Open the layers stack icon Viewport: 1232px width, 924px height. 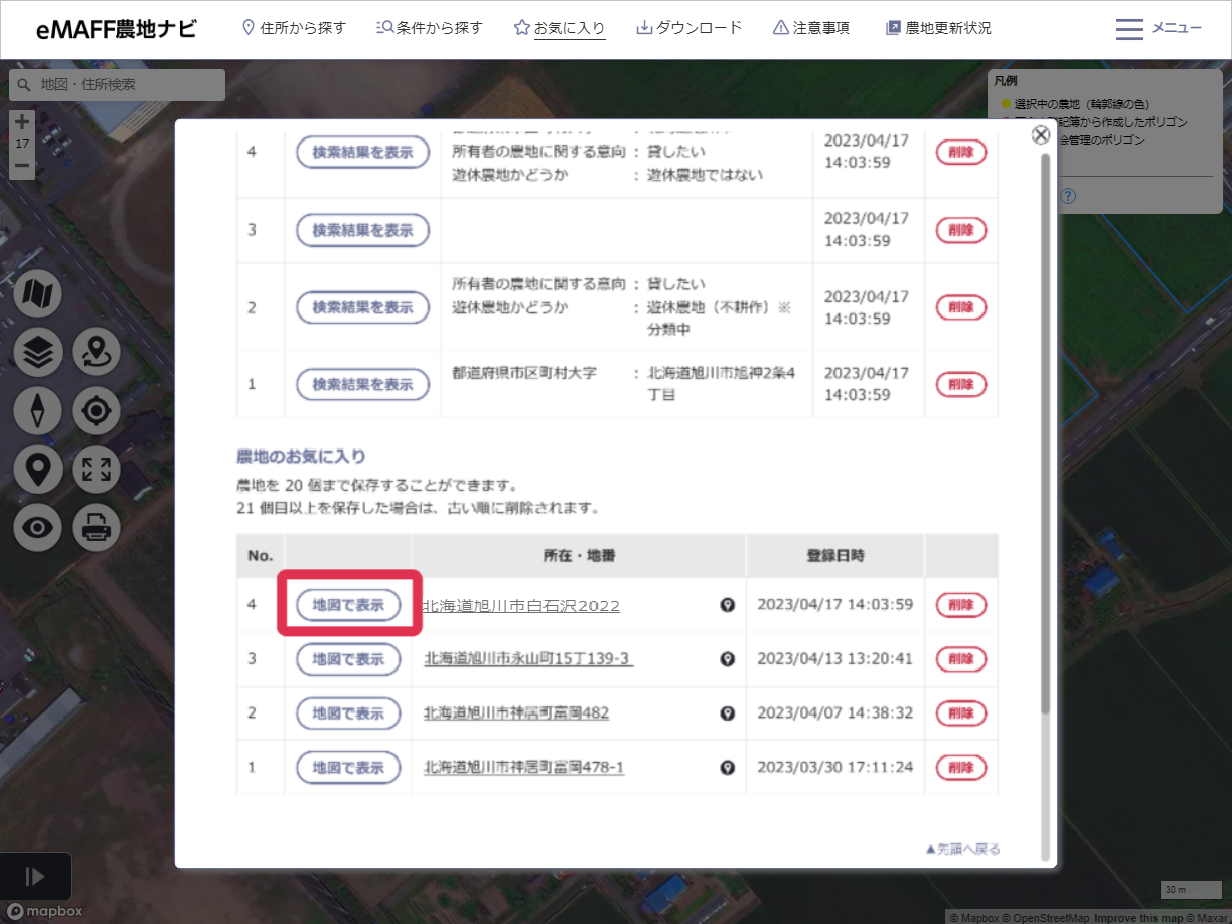tap(38, 352)
